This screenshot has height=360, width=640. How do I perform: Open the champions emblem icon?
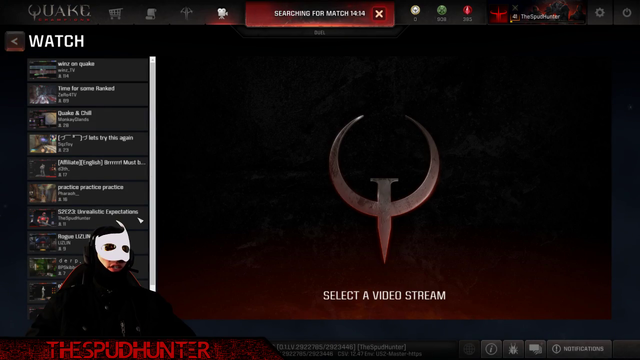click(187, 13)
